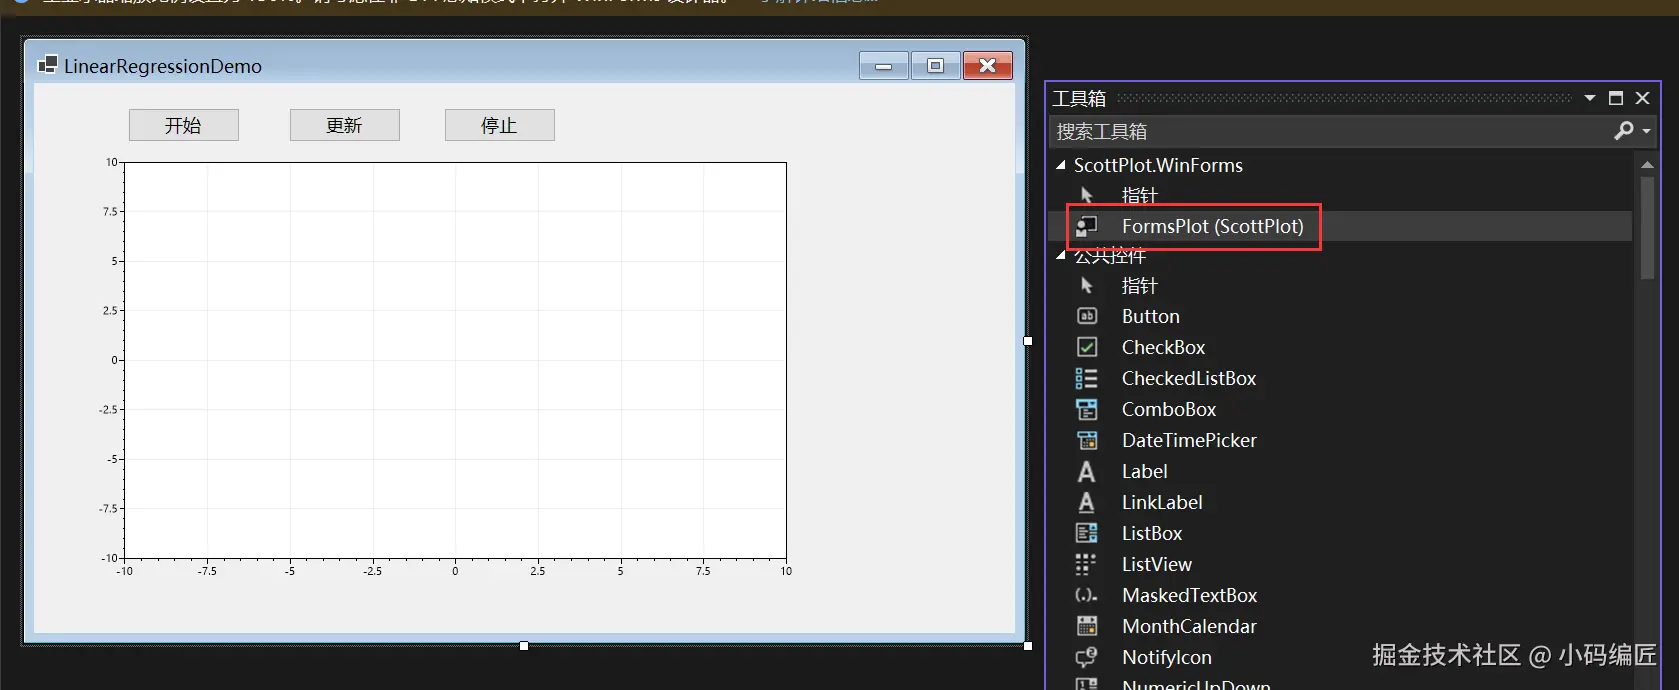This screenshot has height=690, width=1679.
Task: Maximize the 工具箱 panel
Action: (1616, 98)
